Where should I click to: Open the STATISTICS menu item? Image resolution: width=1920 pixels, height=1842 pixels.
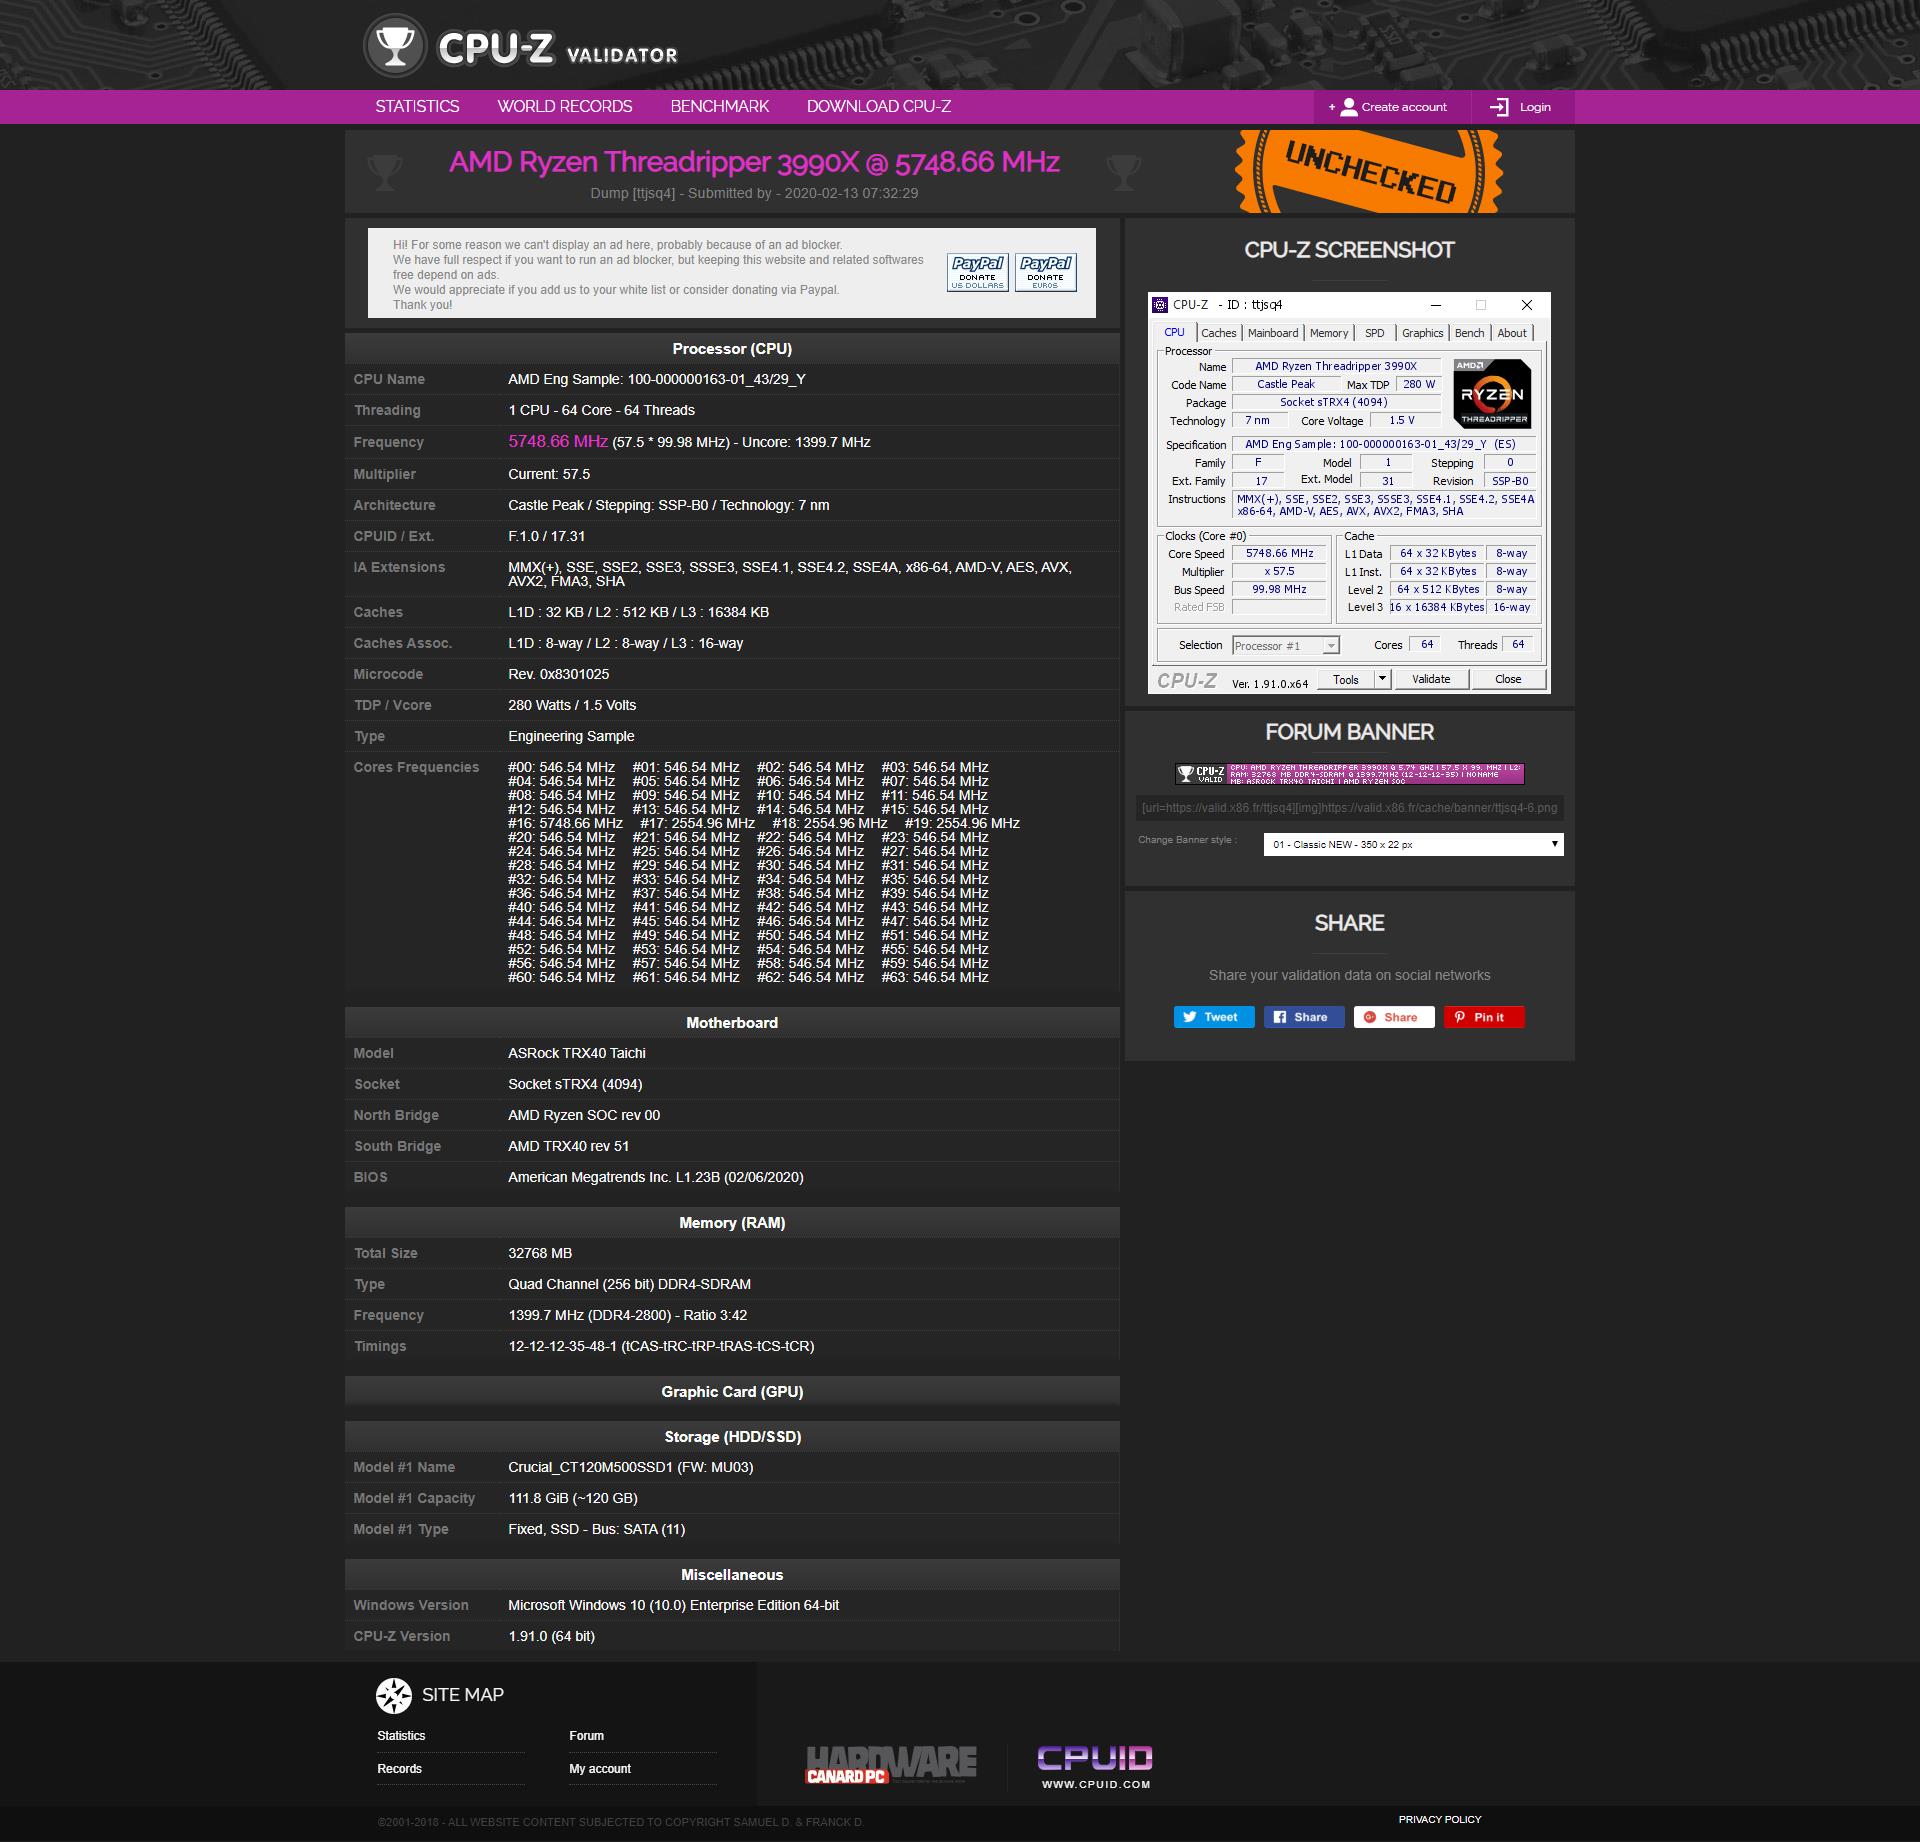(x=417, y=107)
